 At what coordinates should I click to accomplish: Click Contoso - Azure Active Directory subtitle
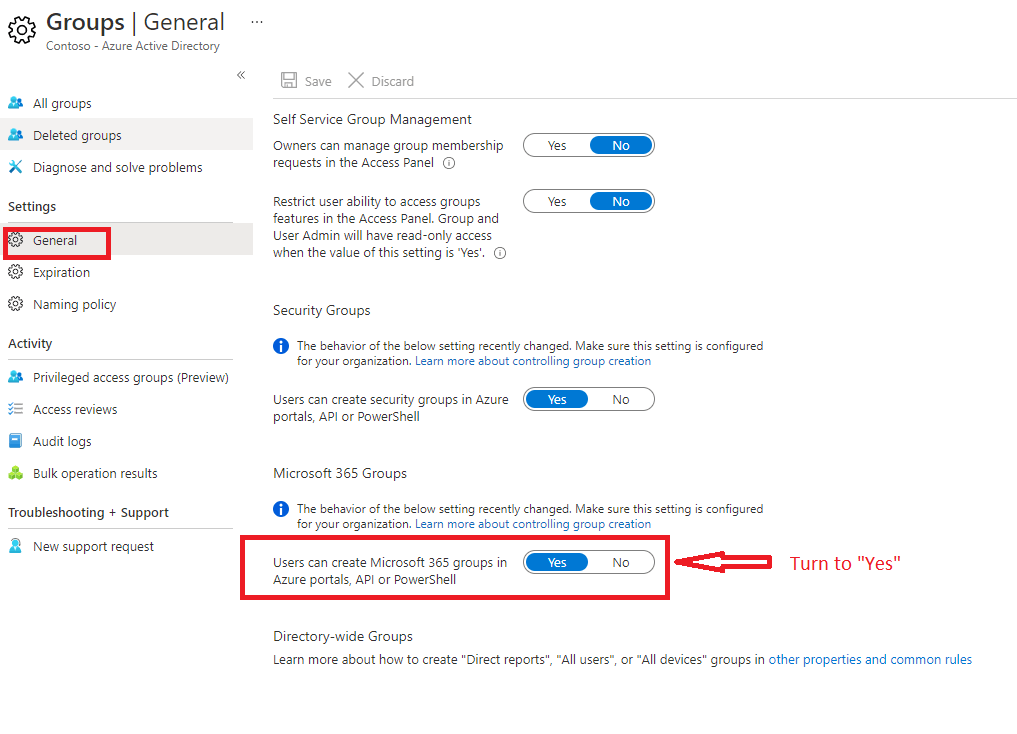[132, 46]
